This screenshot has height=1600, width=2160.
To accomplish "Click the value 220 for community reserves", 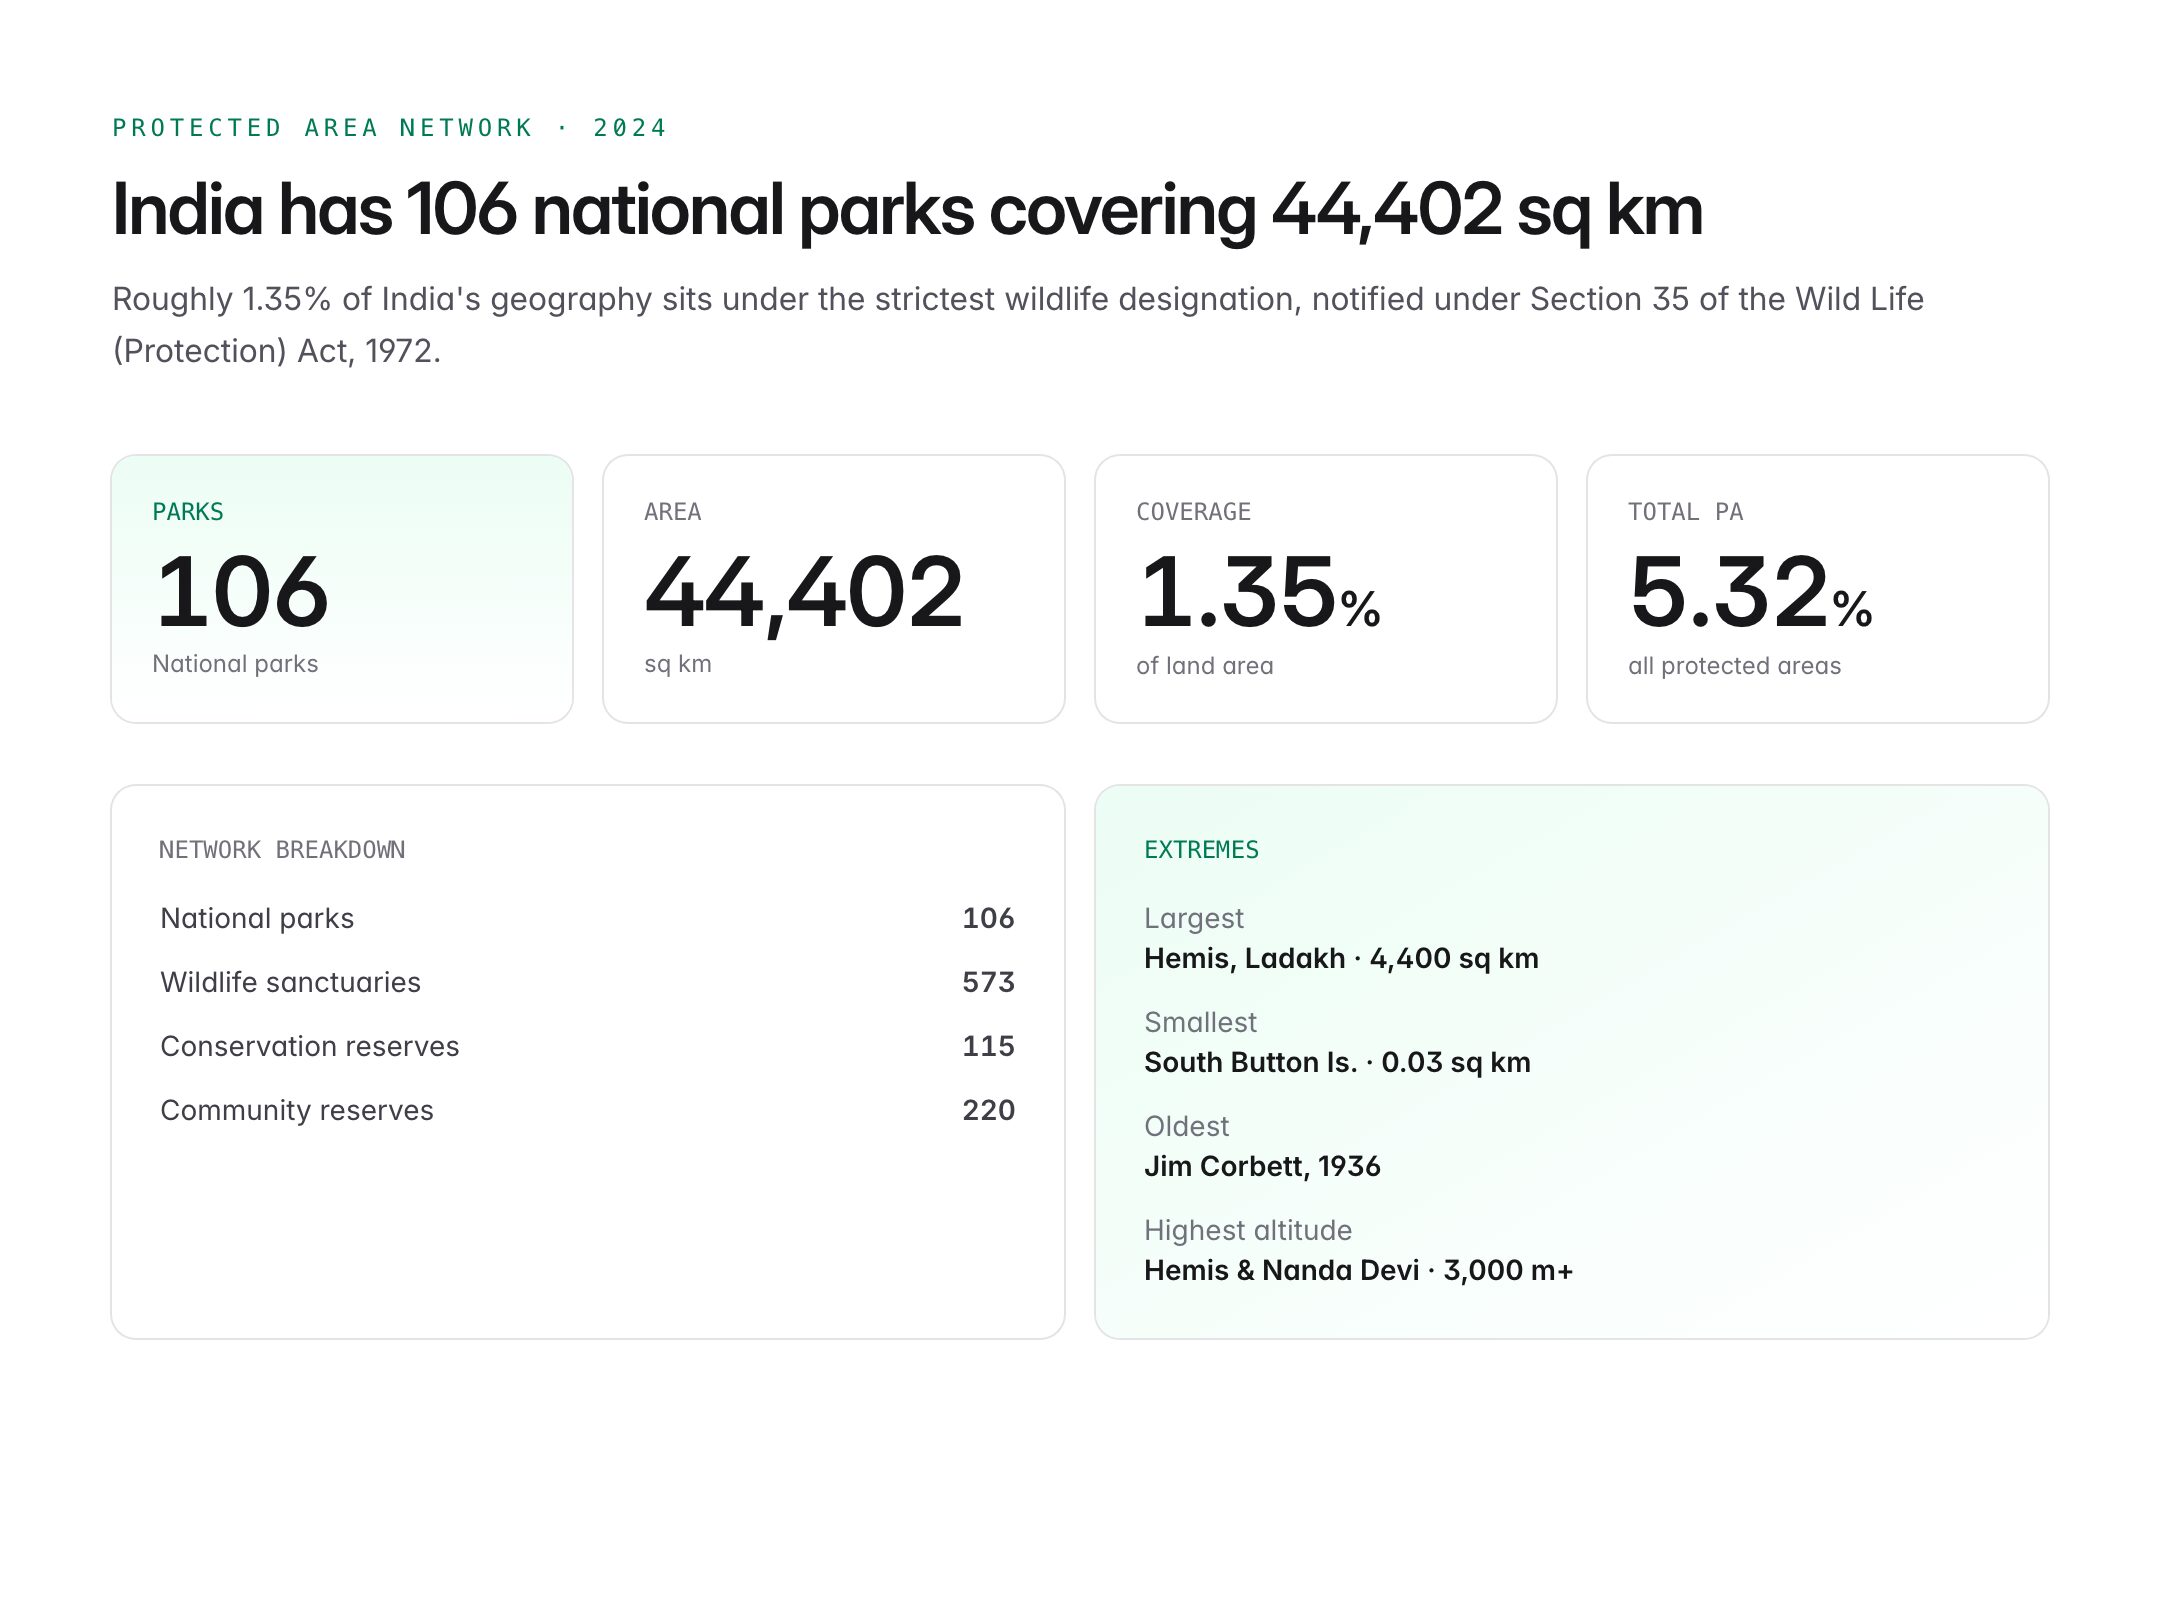I will point(988,1110).
